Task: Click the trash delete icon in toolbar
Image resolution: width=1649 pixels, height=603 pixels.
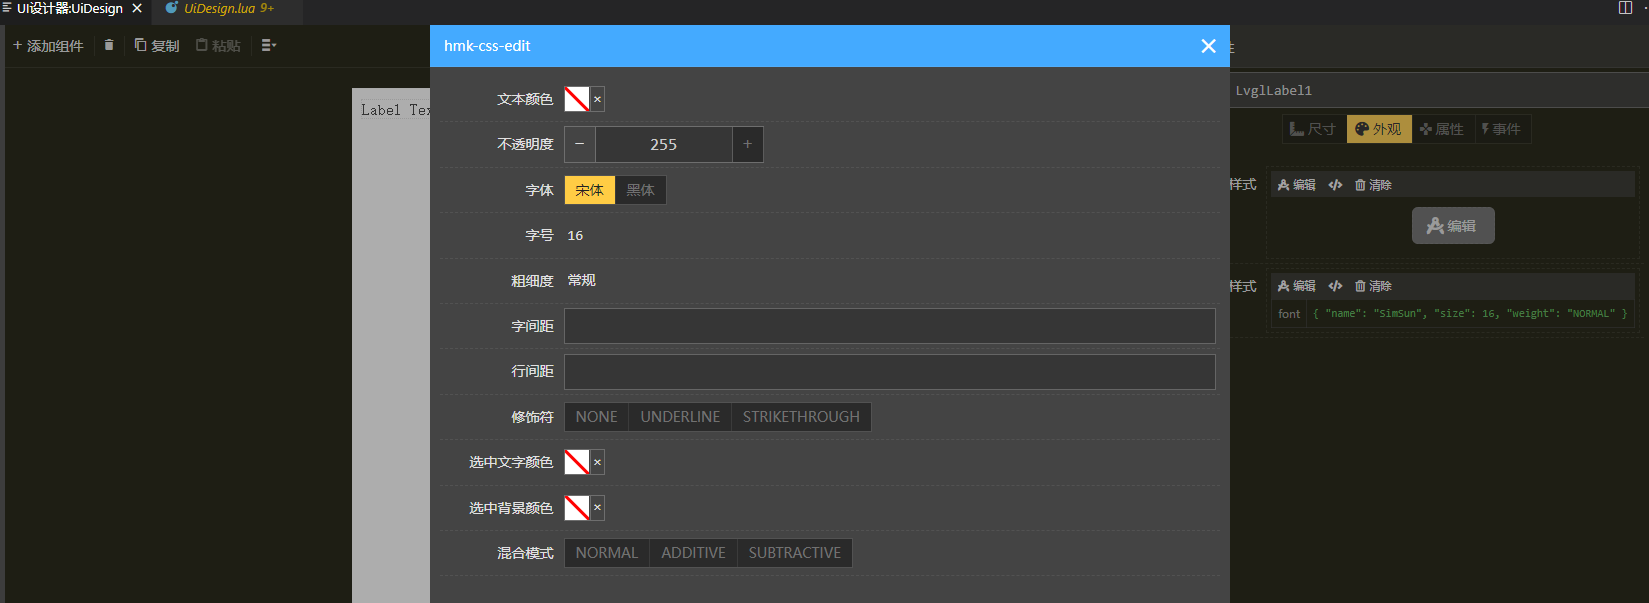Action: point(109,45)
